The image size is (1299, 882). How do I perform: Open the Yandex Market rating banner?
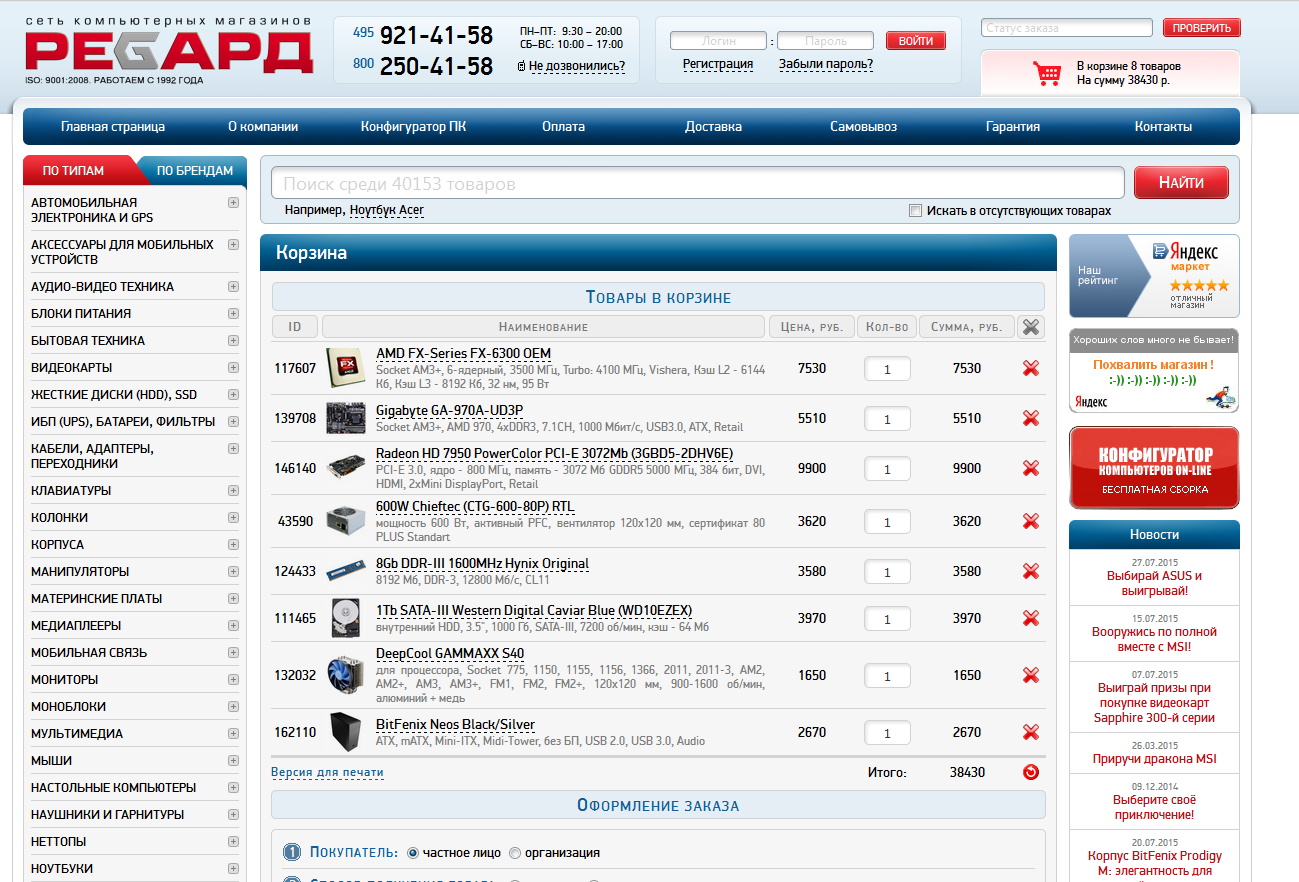click(1154, 277)
